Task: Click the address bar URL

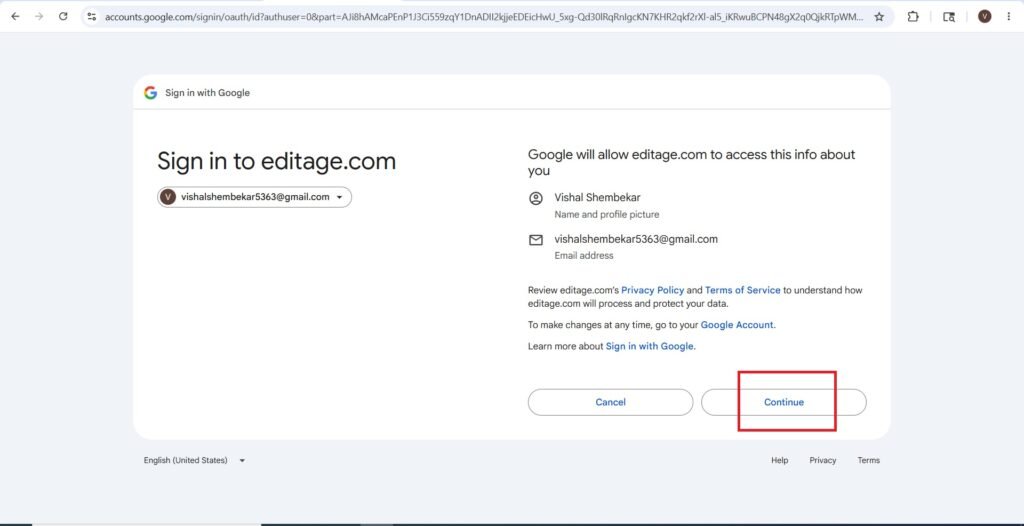Action: pos(483,17)
